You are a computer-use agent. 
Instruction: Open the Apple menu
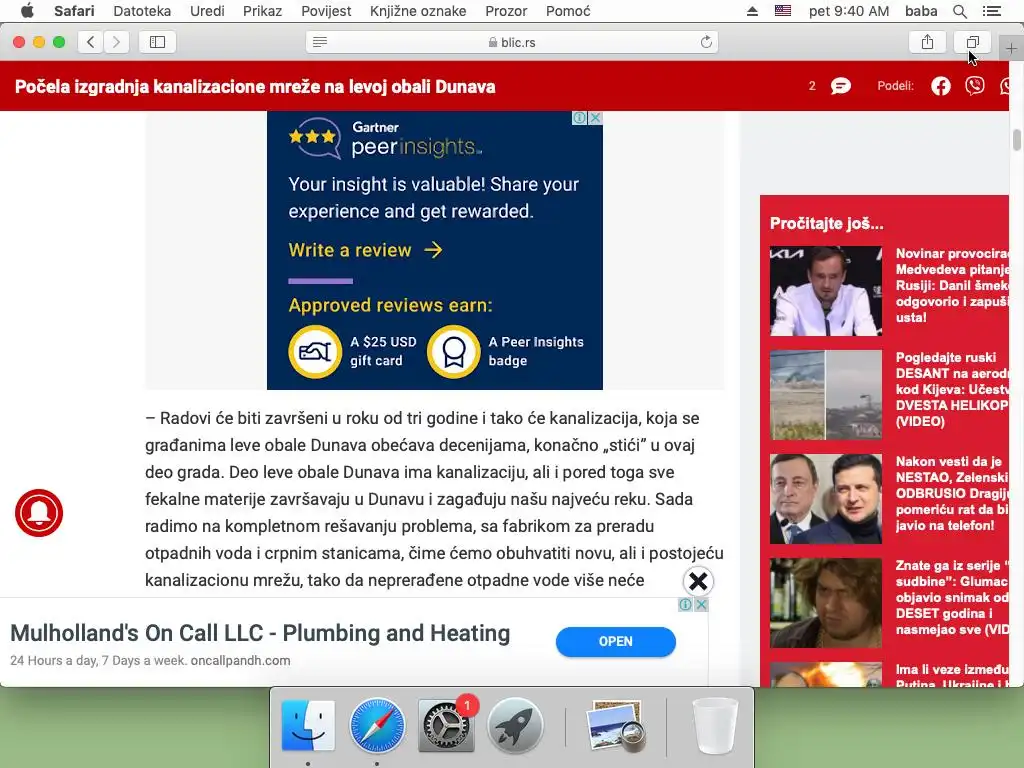tap(27, 11)
